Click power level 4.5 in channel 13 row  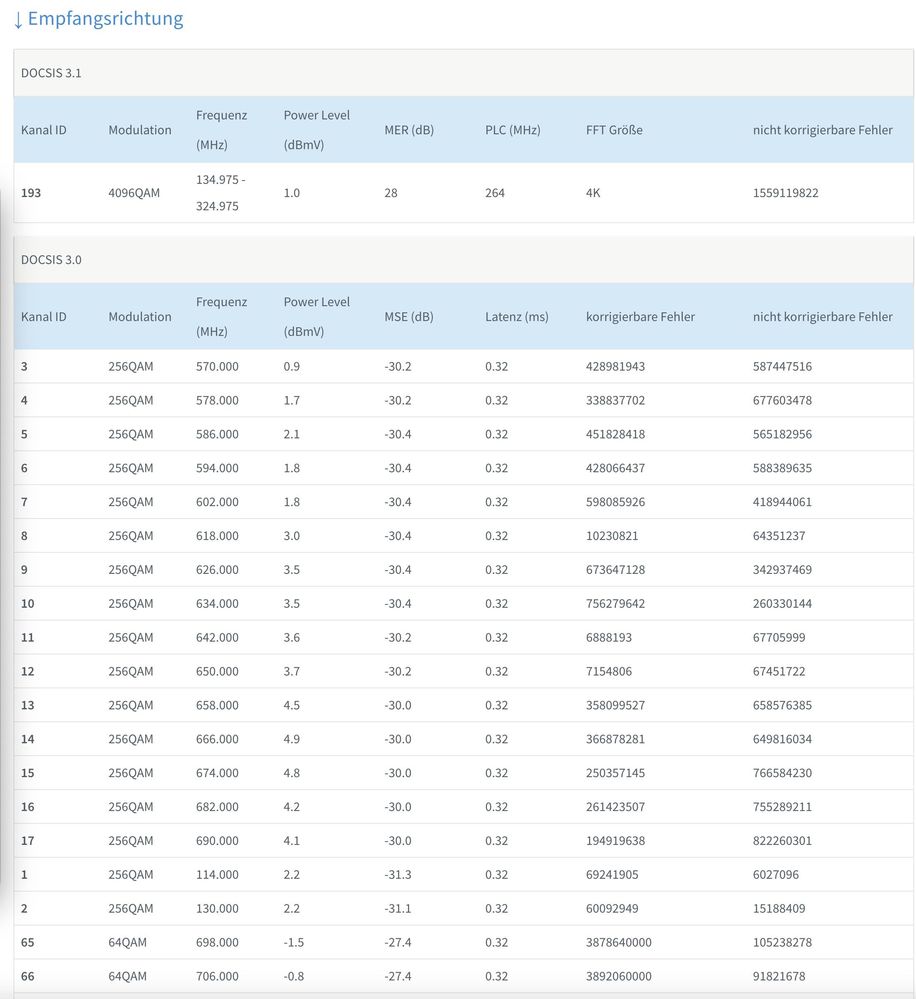point(292,705)
